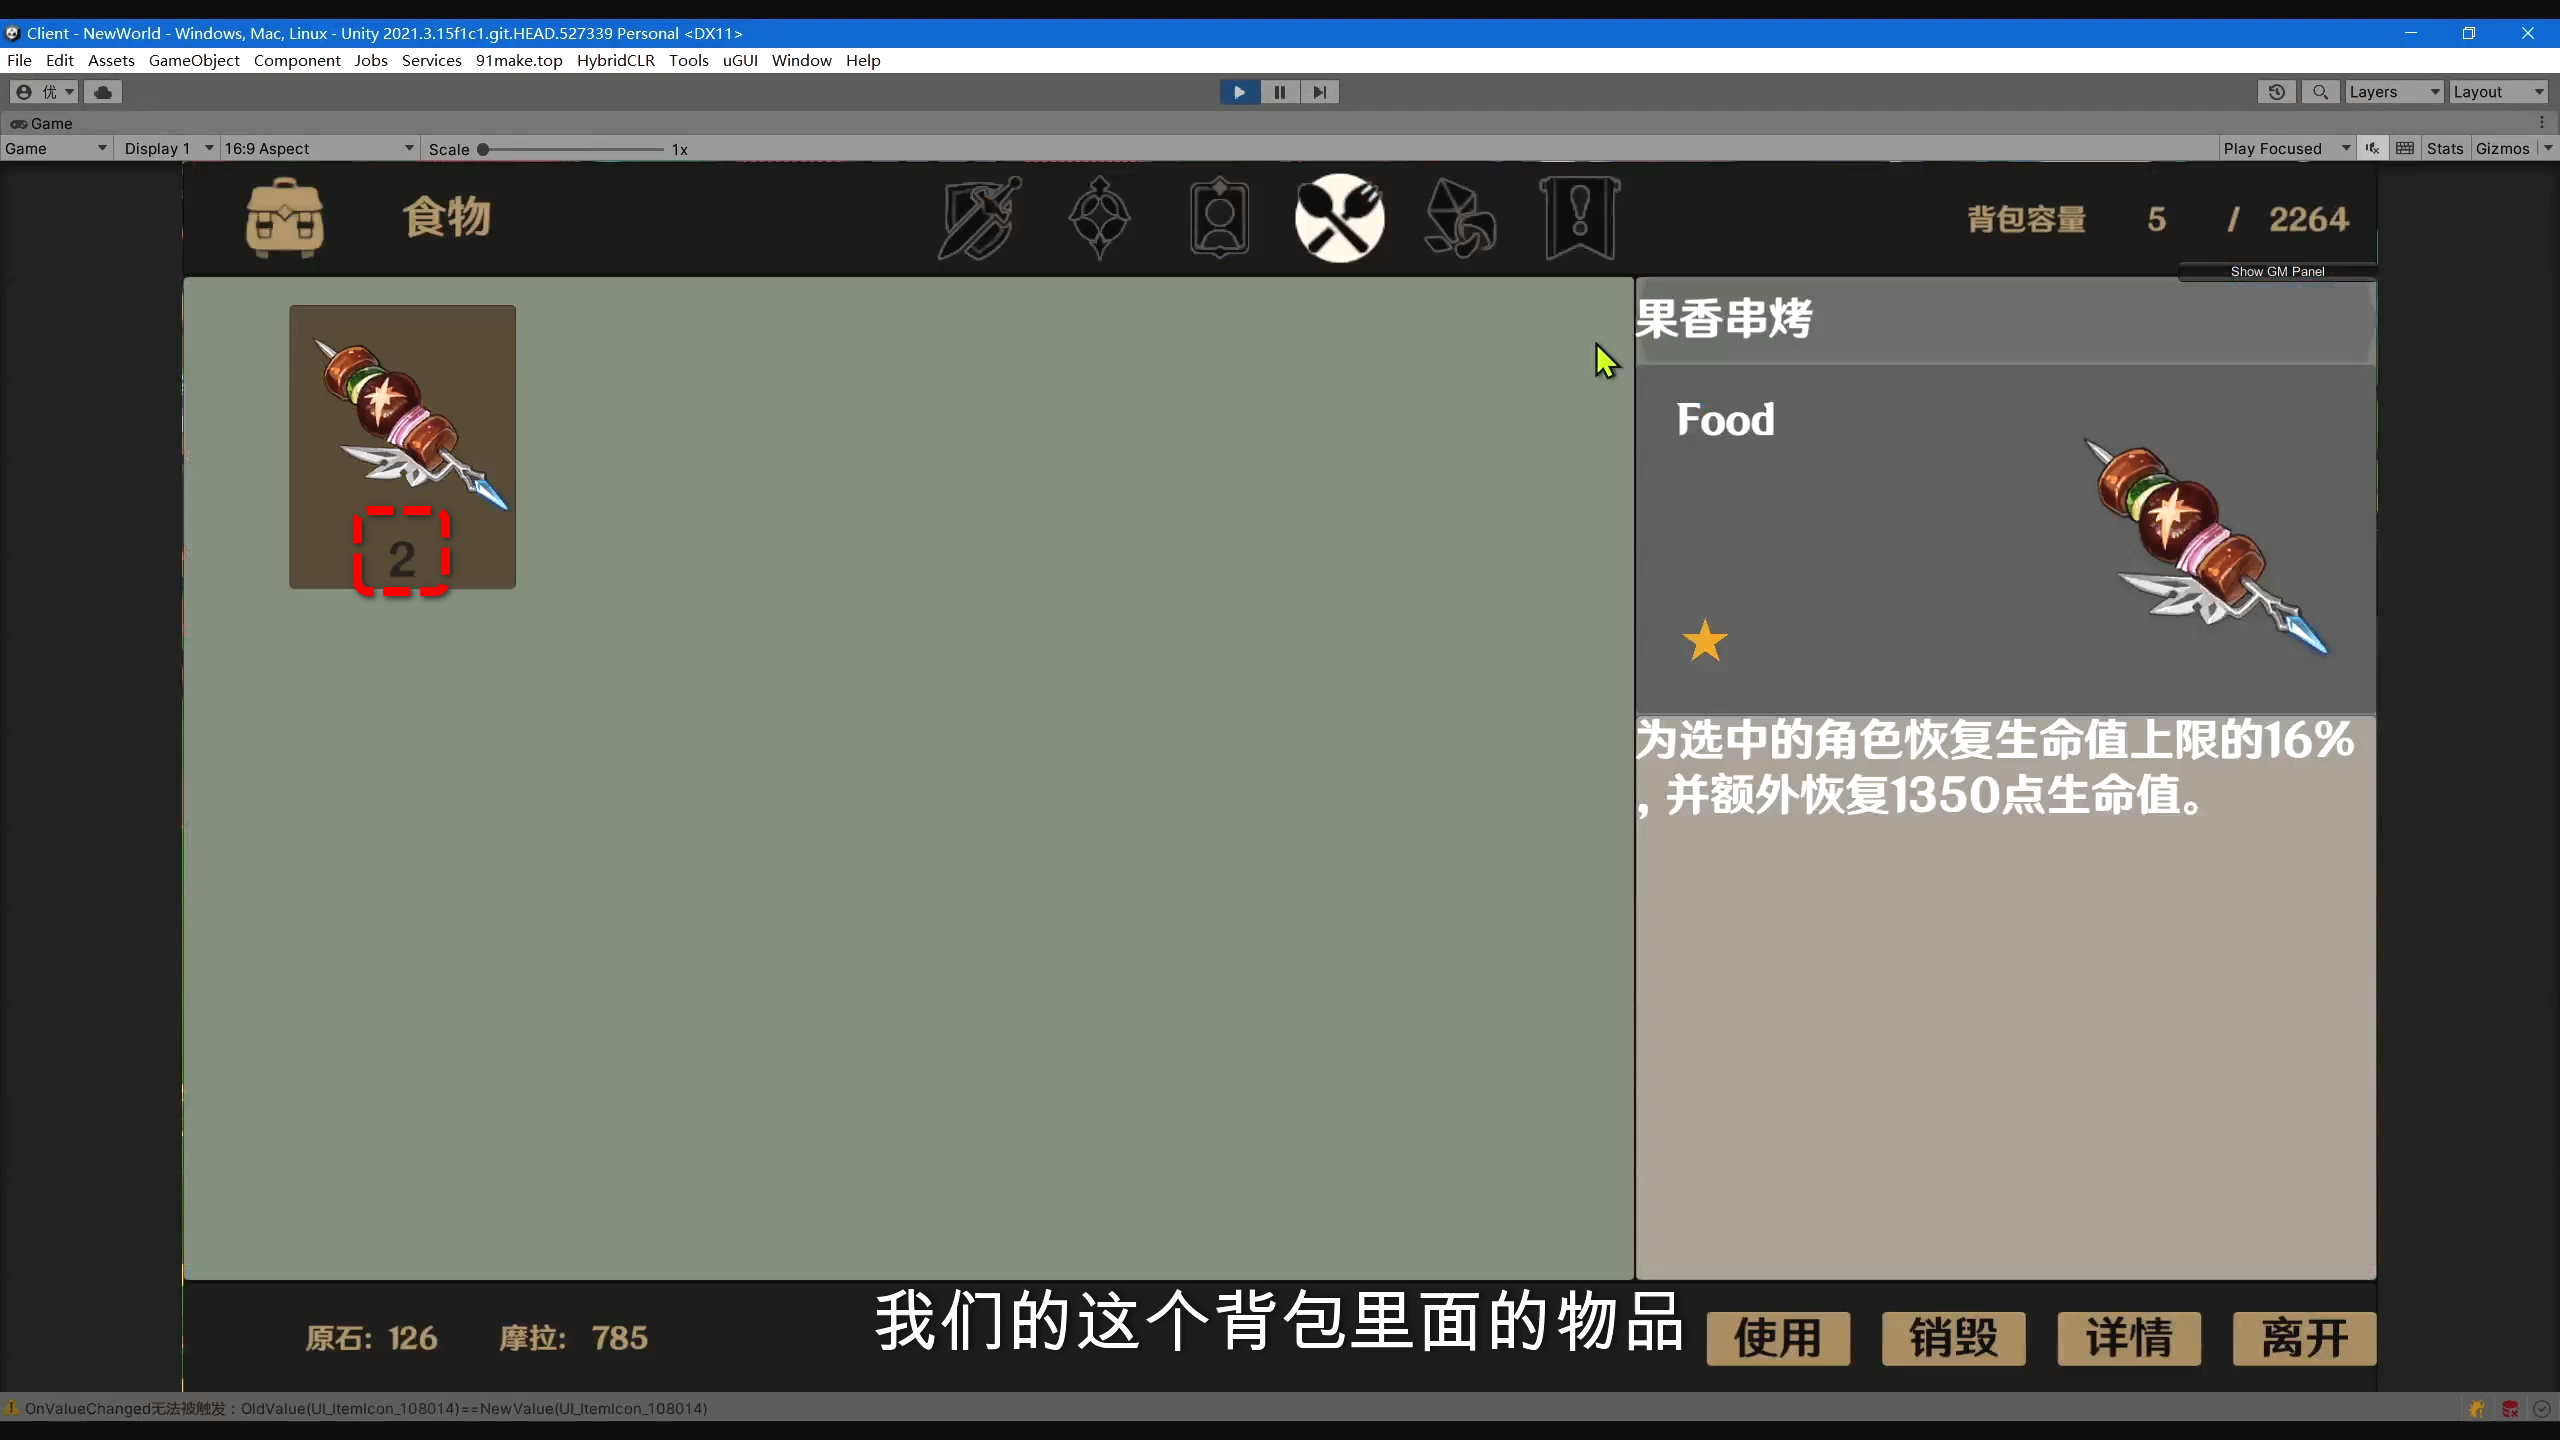The height and width of the screenshot is (1440, 2560).
Task: Select the character card category icon
Action: click(x=1219, y=219)
